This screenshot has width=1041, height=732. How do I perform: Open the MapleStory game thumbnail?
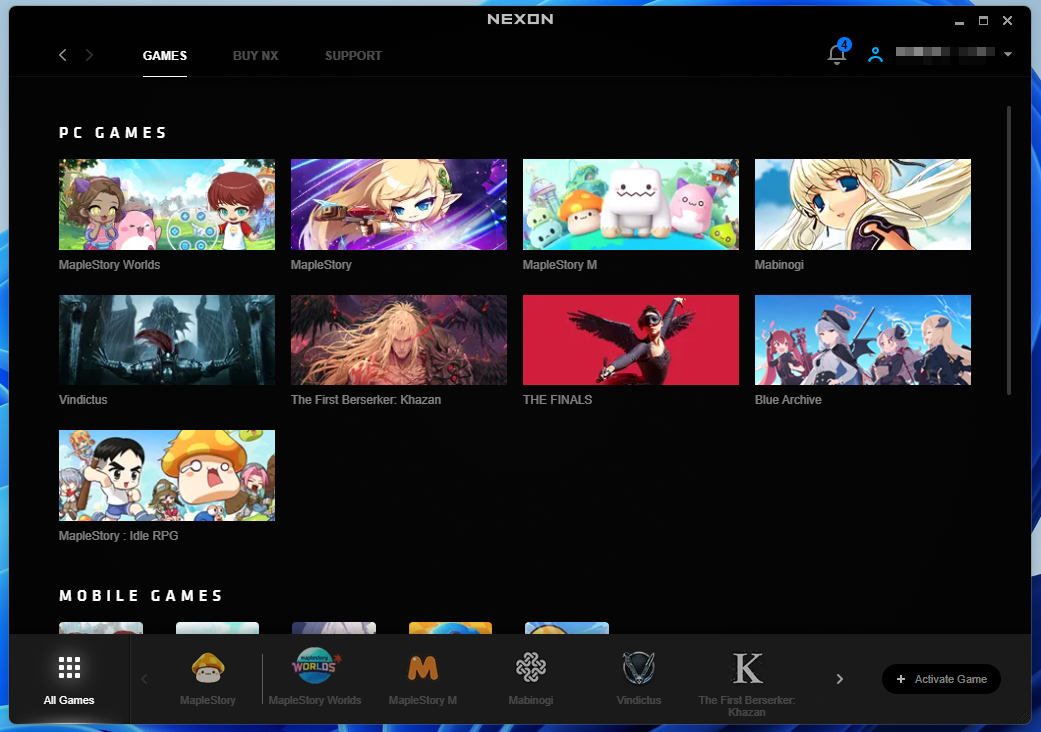[399, 204]
